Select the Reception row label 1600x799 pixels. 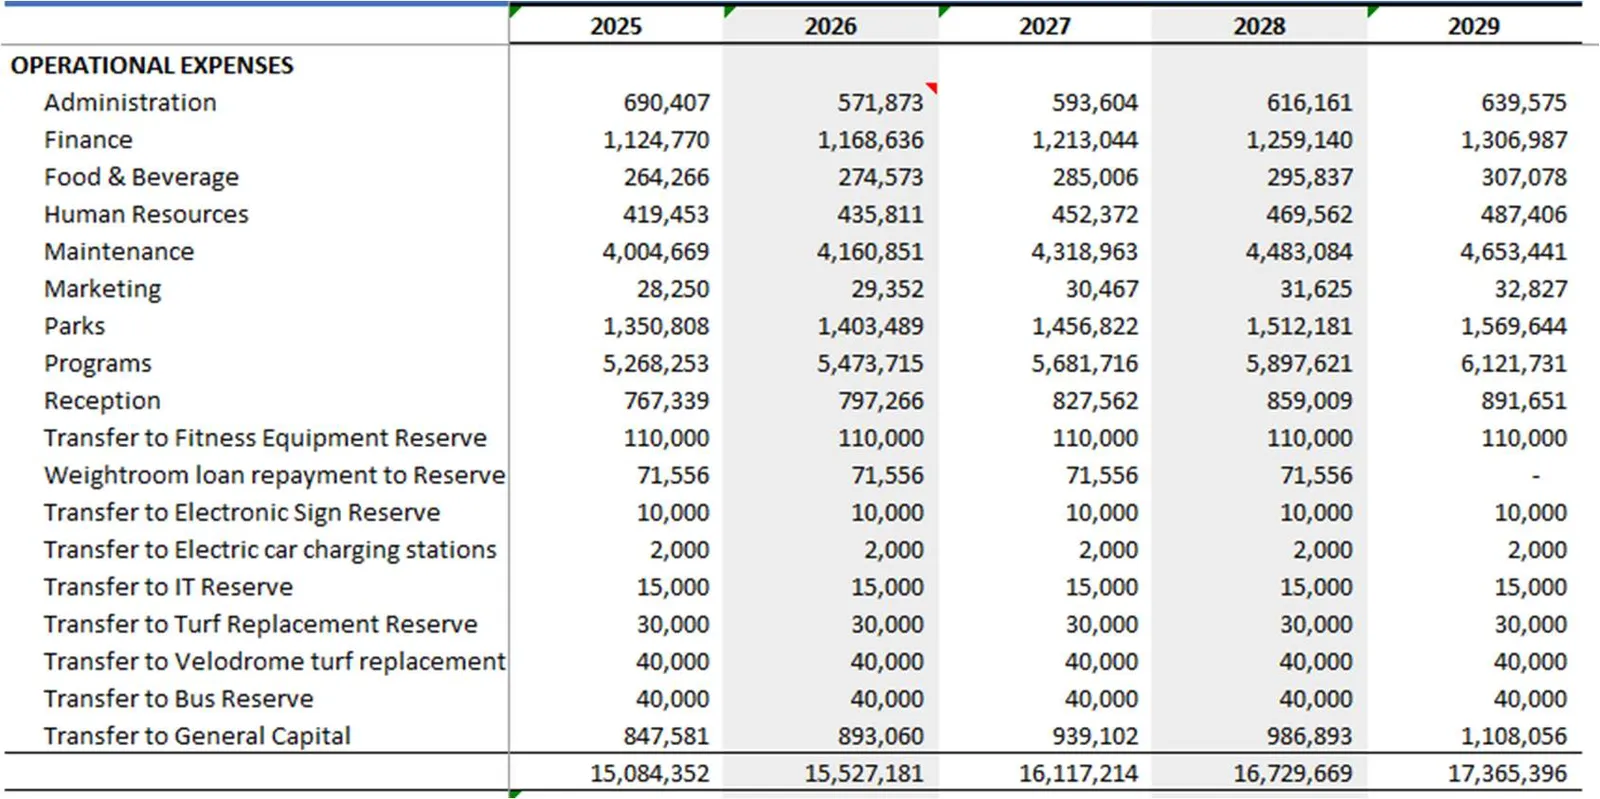tap(102, 401)
